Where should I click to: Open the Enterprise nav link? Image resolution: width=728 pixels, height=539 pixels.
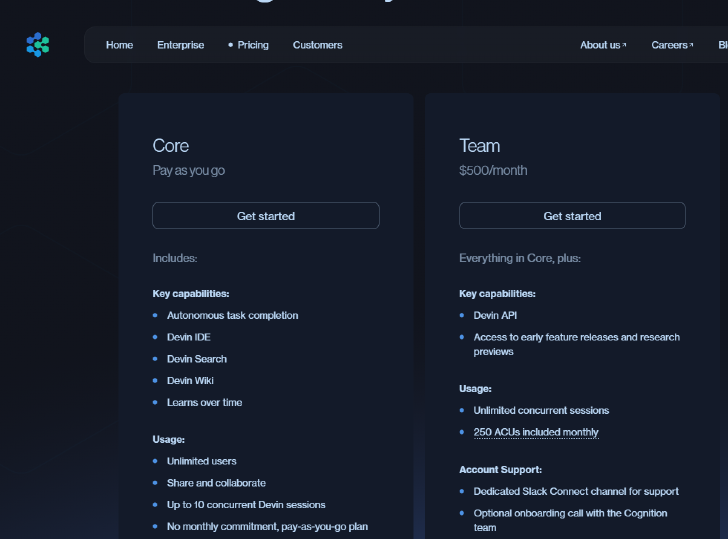pos(181,45)
